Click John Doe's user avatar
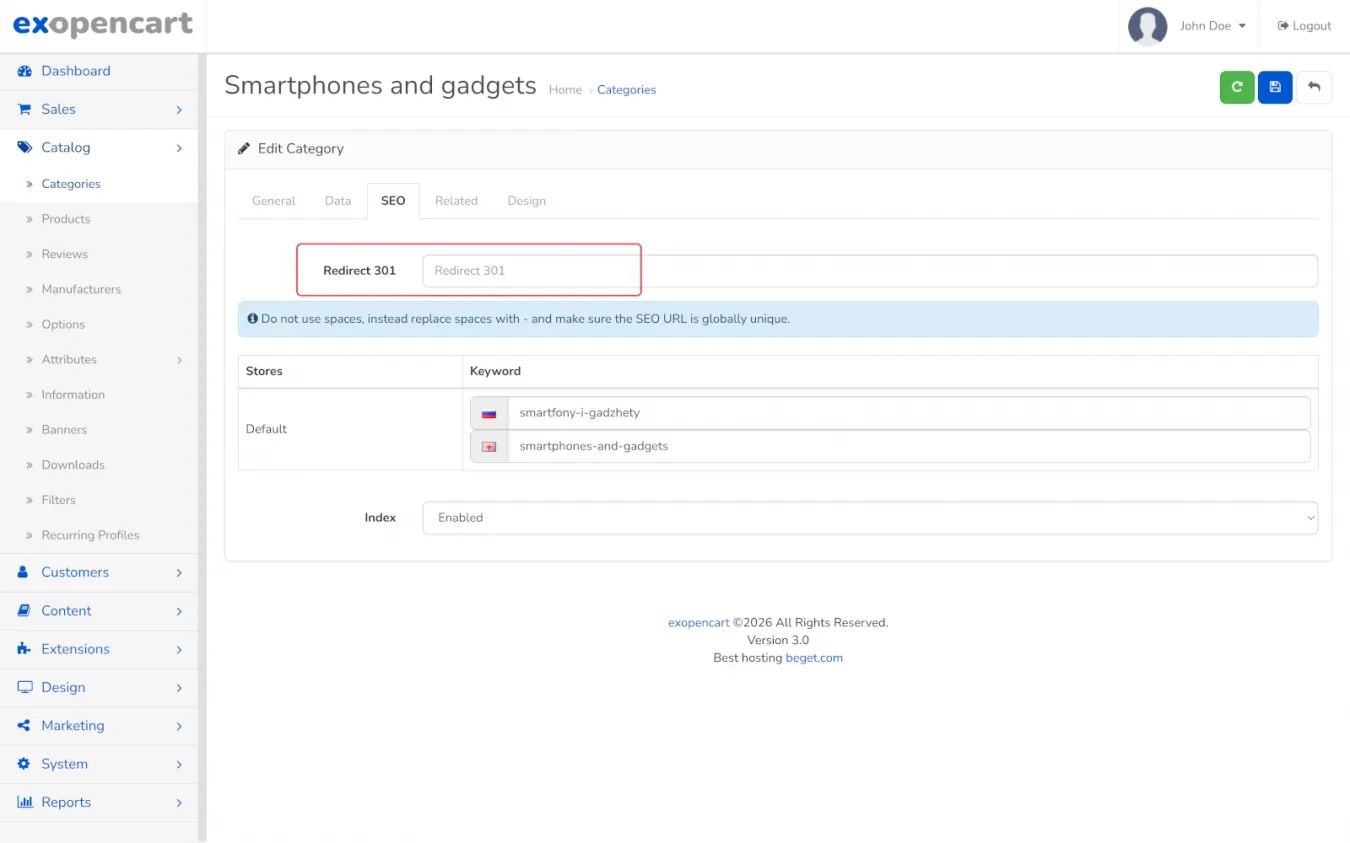 (1147, 26)
